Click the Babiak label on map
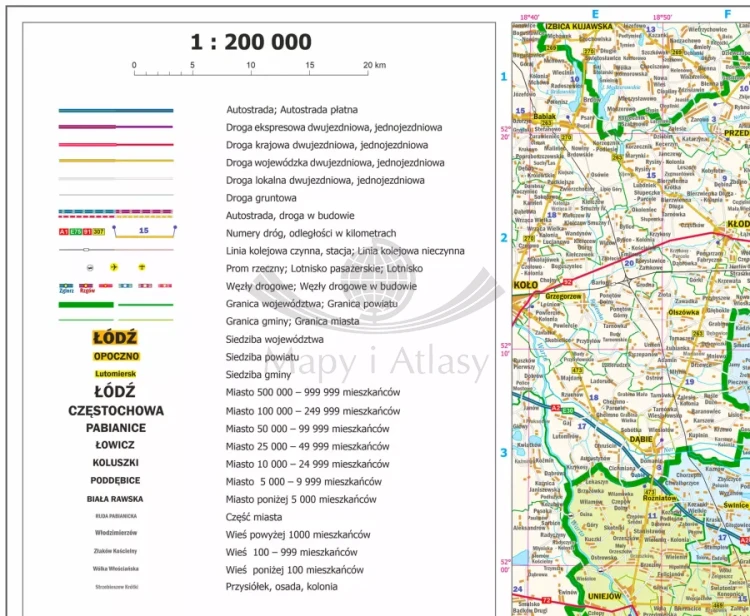Viewport: 750px width, 616px height. click(x=544, y=116)
